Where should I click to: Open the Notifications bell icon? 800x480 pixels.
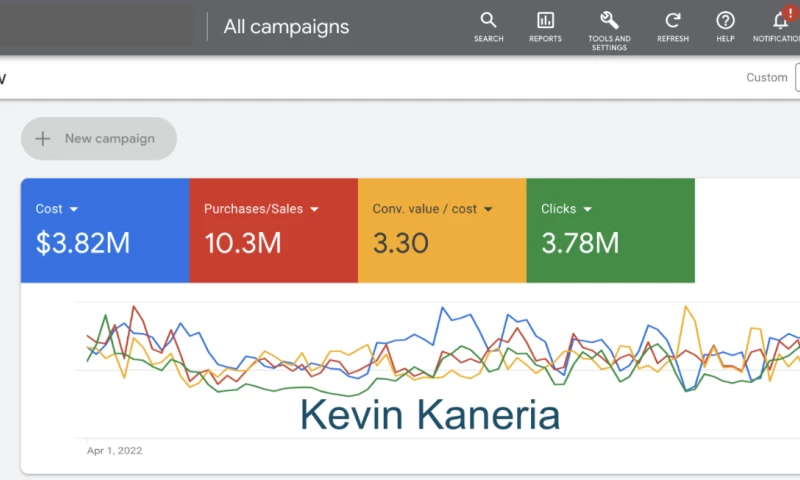781,22
